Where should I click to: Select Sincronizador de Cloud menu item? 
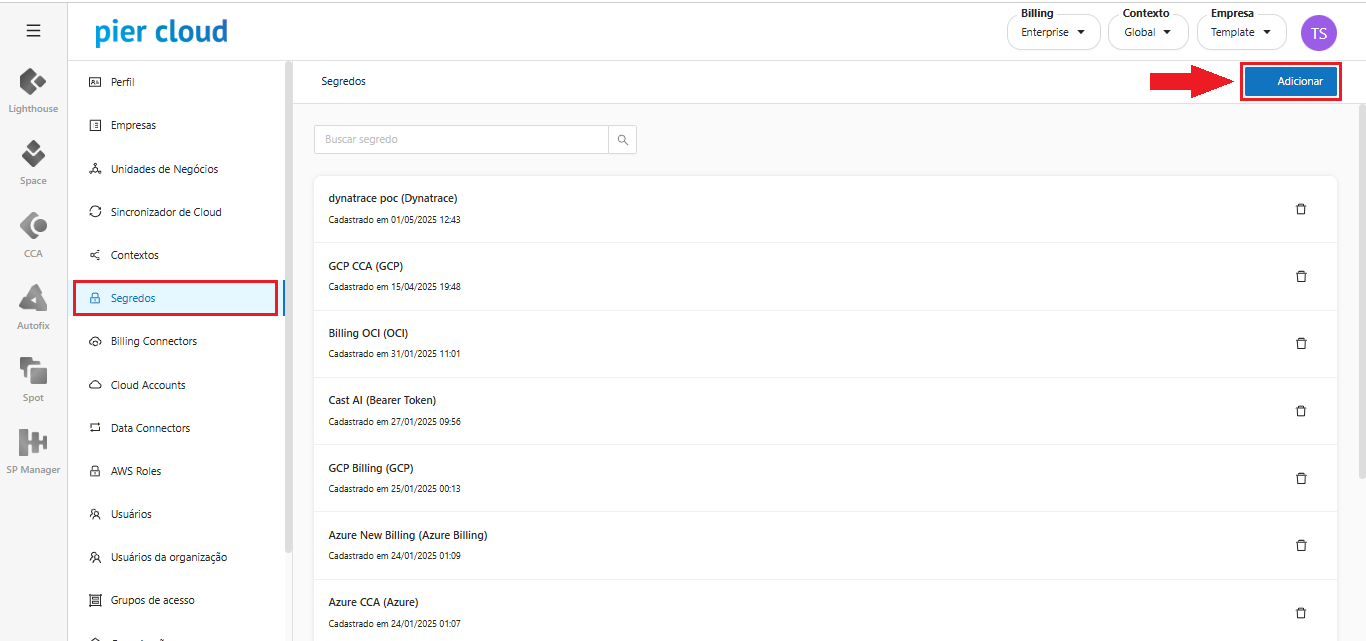(x=166, y=212)
